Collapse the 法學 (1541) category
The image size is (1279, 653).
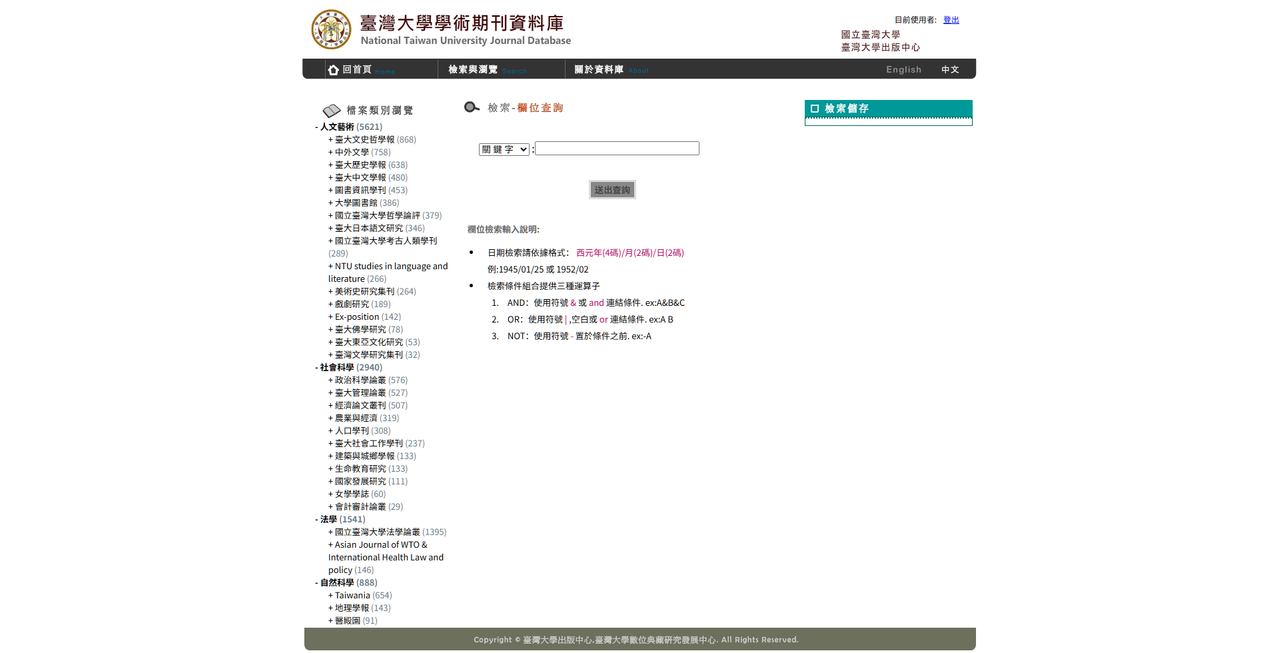click(341, 519)
